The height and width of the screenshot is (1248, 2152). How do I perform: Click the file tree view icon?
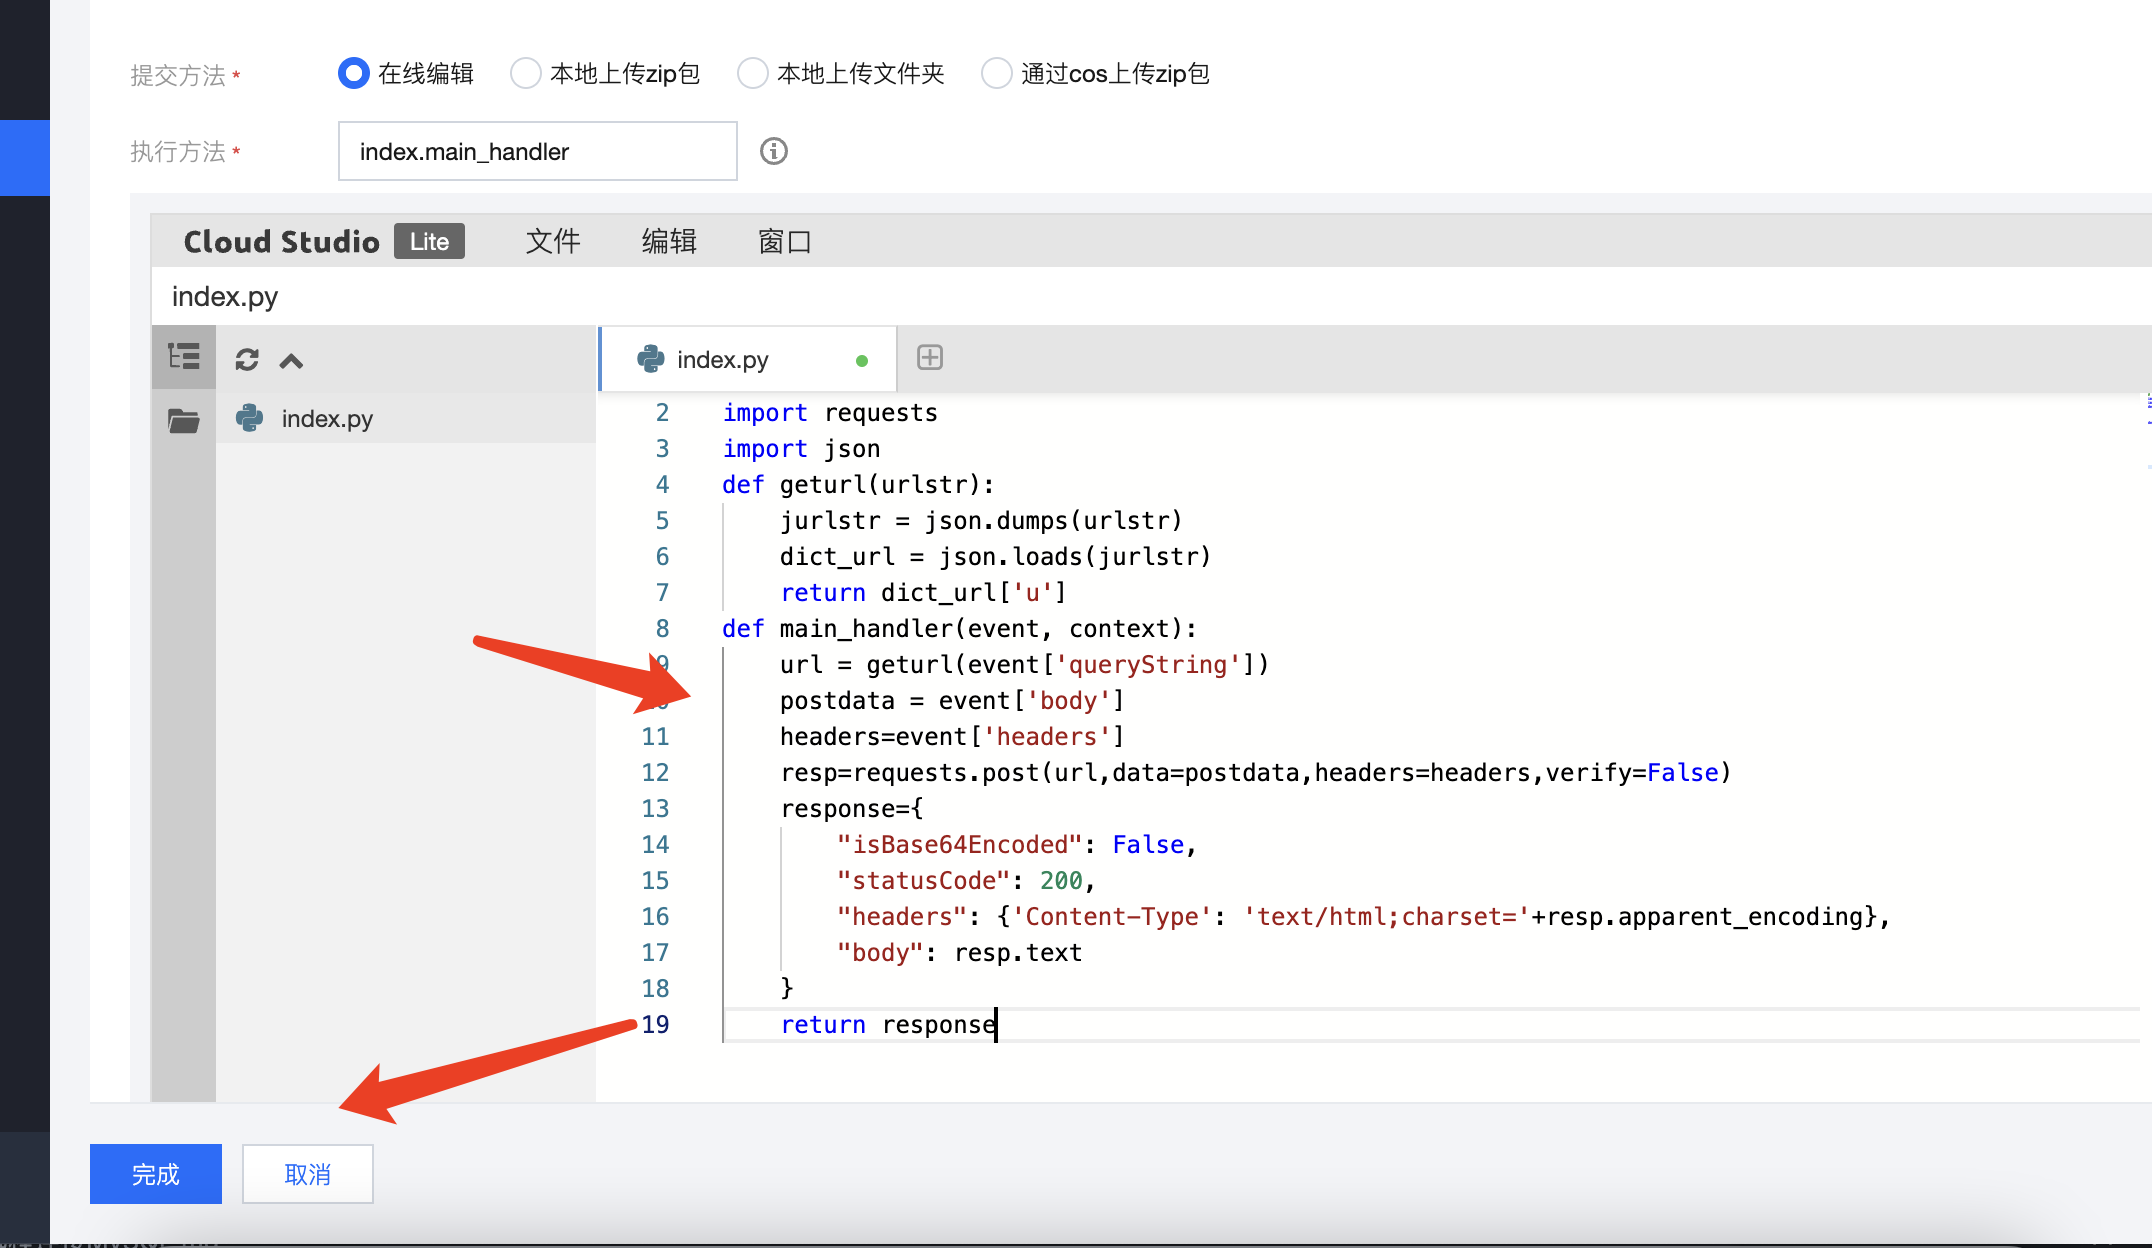coord(184,357)
